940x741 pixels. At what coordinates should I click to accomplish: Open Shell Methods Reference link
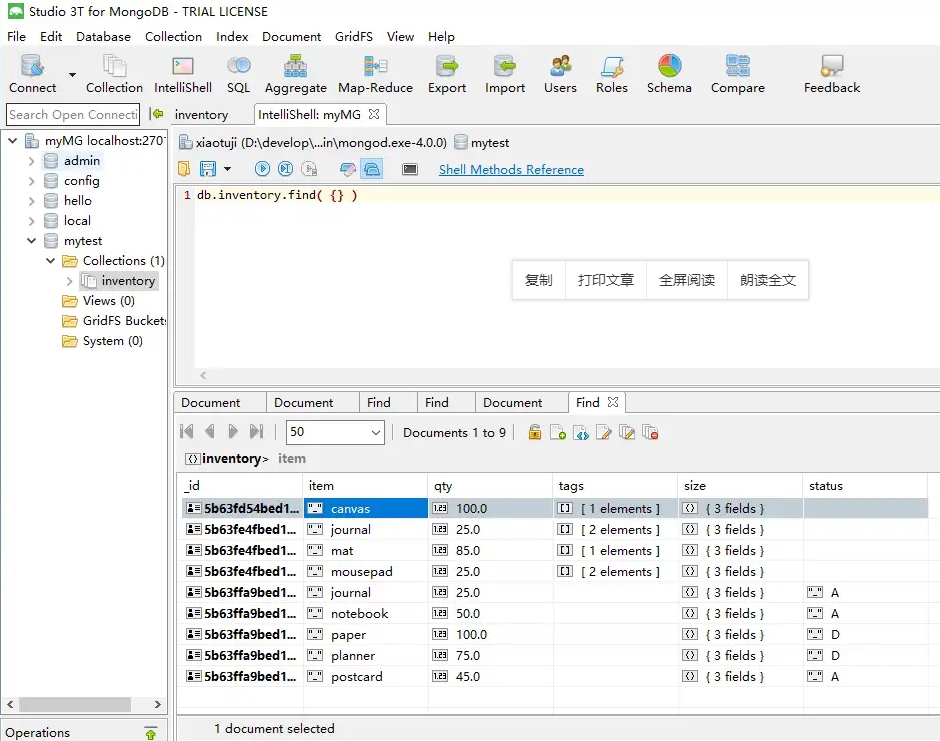coord(511,169)
